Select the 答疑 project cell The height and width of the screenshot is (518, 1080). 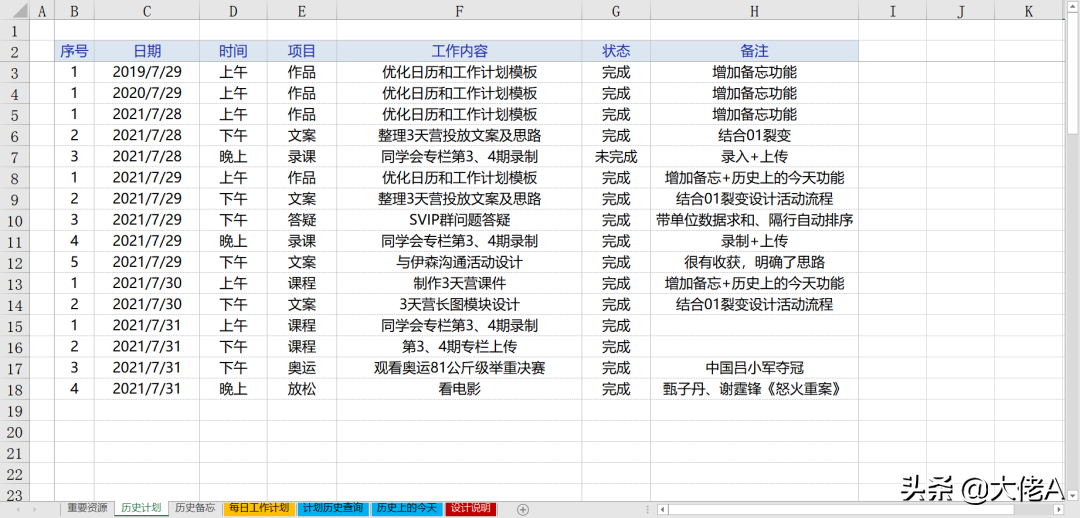302,220
